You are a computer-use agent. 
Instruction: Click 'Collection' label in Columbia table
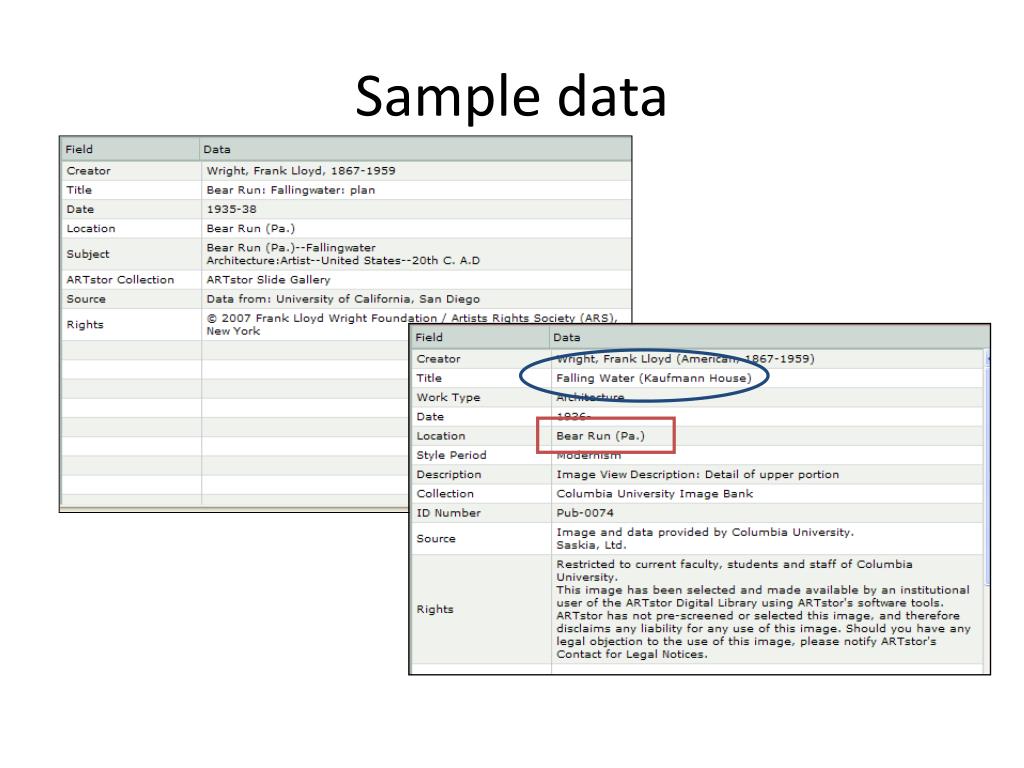click(445, 494)
